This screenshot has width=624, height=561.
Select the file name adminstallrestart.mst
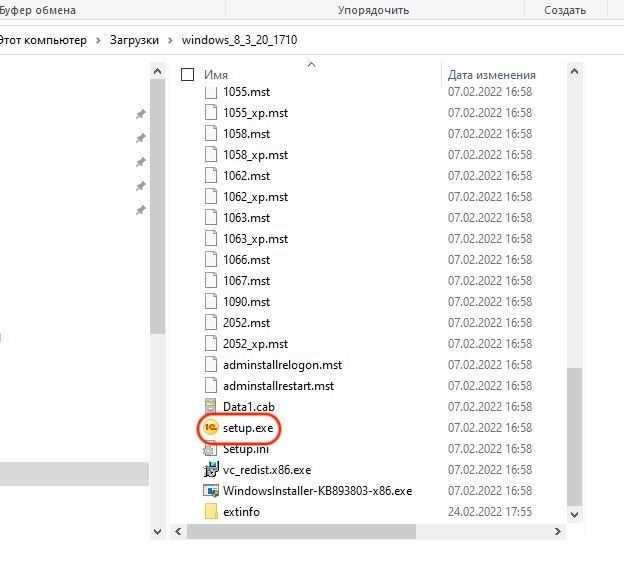click(x=279, y=386)
